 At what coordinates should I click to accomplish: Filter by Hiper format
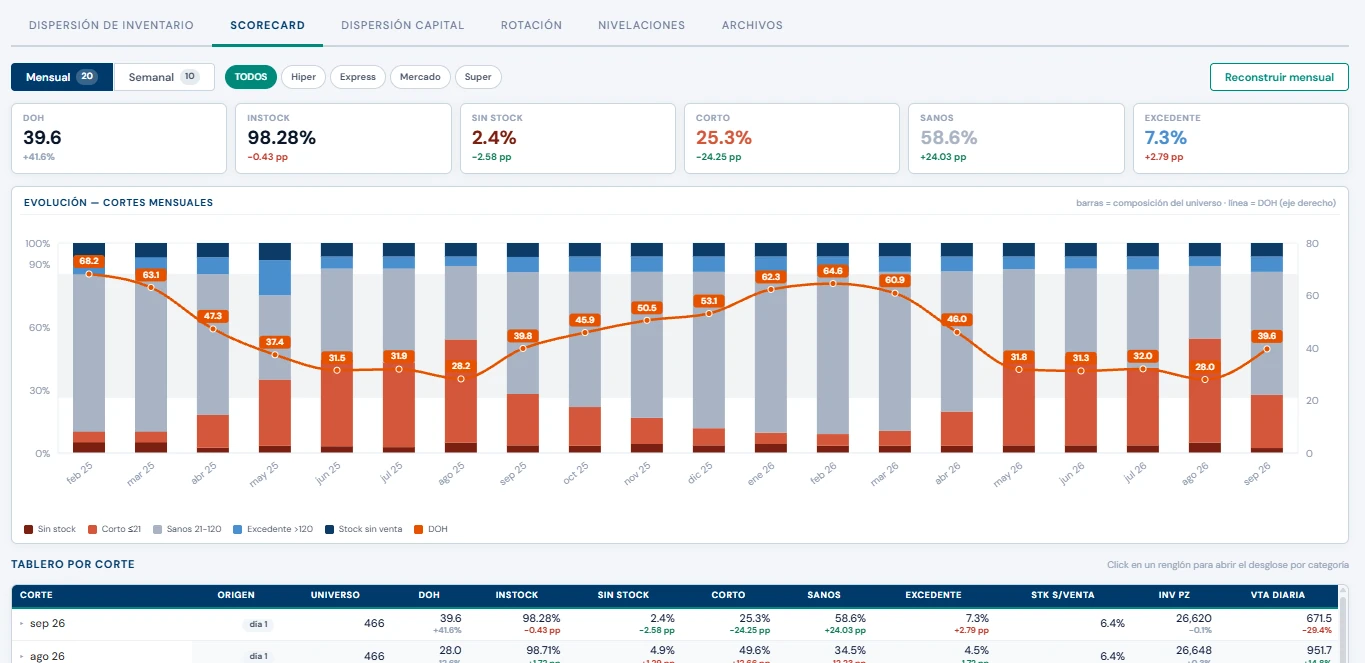[x=303, y=77]
